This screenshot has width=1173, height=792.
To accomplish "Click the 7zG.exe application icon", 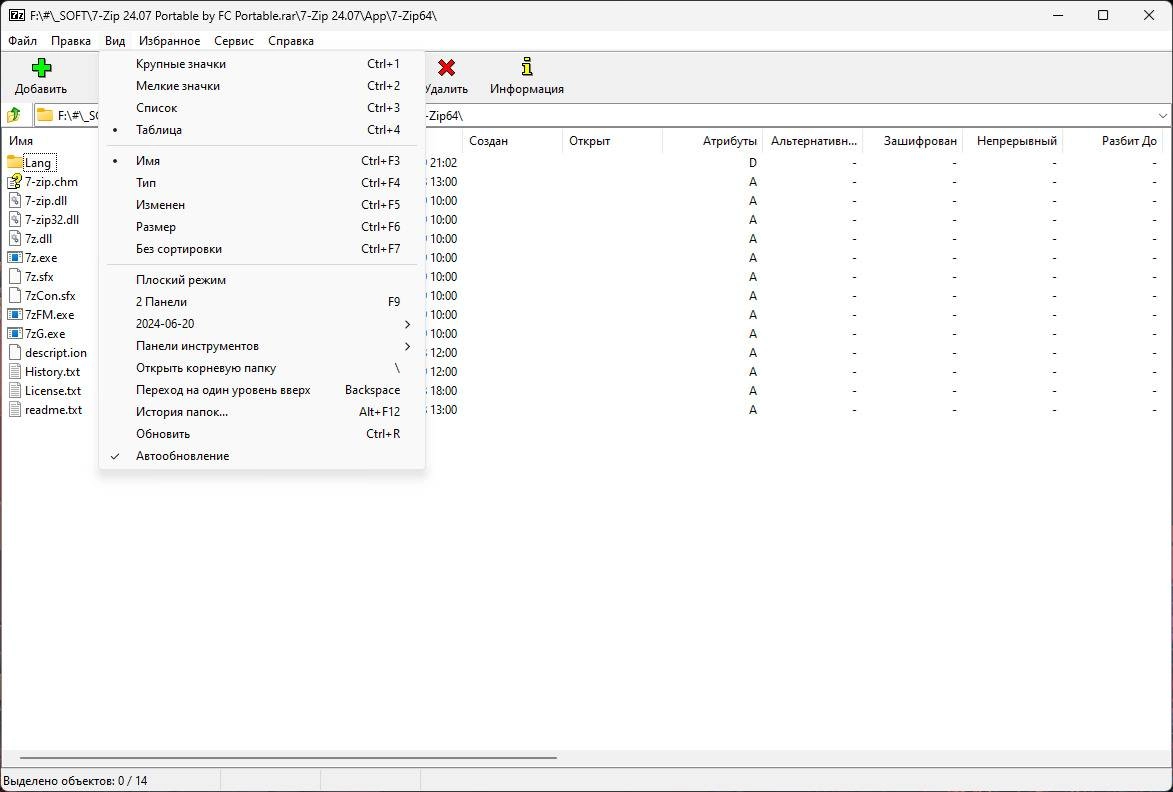I will [15, 334].
